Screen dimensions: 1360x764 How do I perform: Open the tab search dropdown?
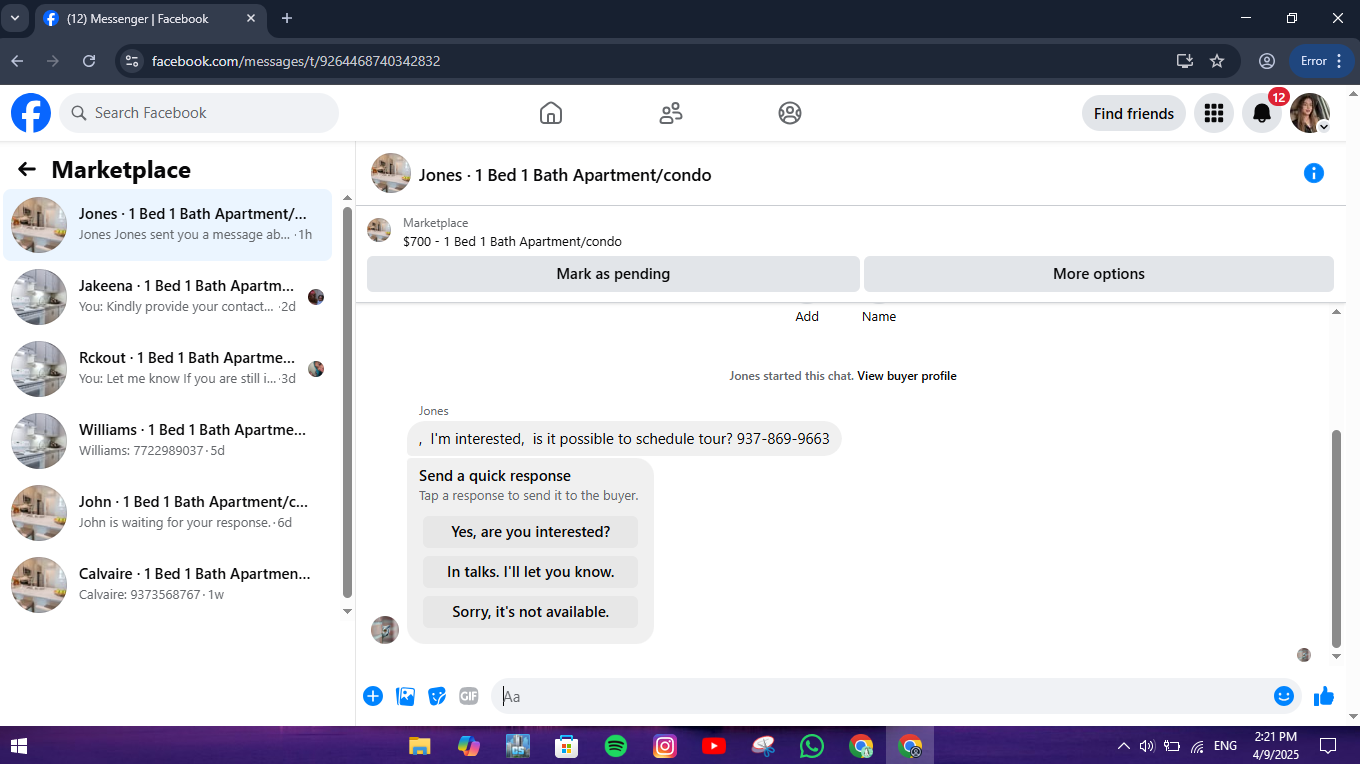(15, 18)
